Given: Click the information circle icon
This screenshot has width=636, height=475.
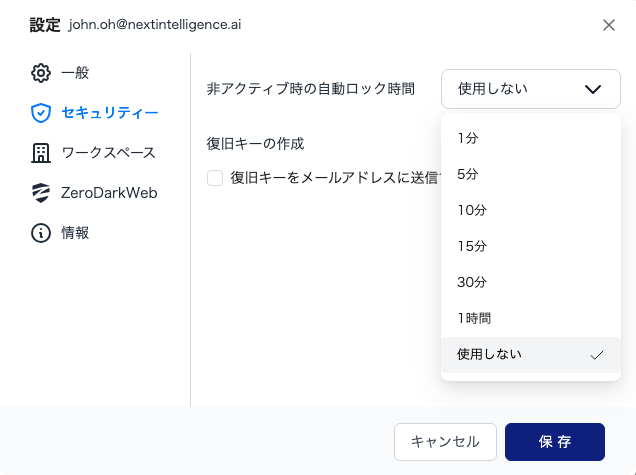Looking at the screenshot, I should click(41, 233).
